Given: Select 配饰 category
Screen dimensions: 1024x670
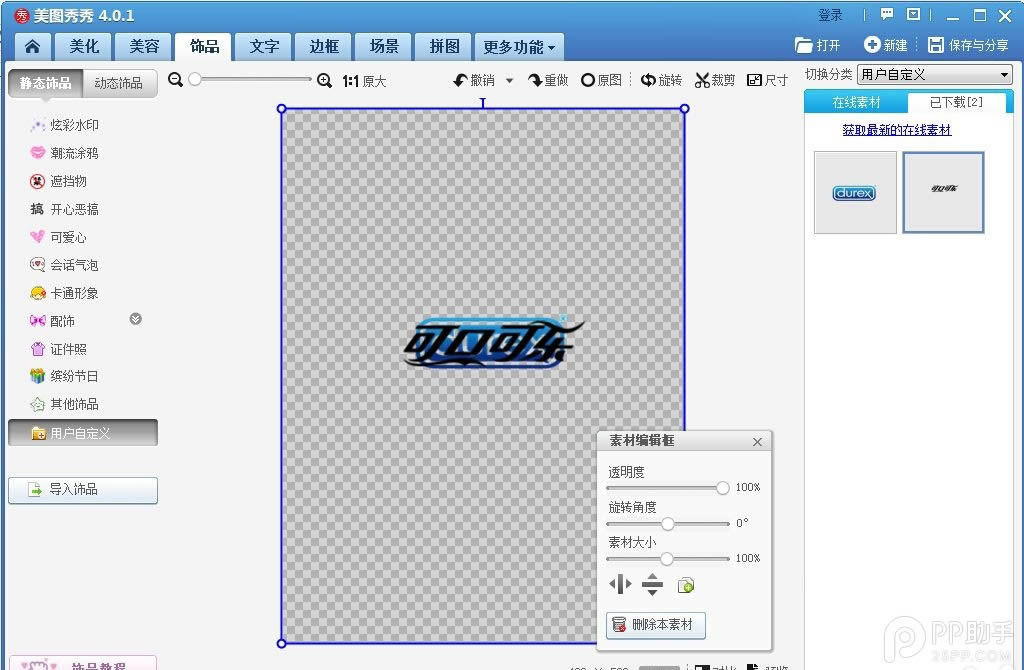Looking at the screenshot, I should coord(54,321).
